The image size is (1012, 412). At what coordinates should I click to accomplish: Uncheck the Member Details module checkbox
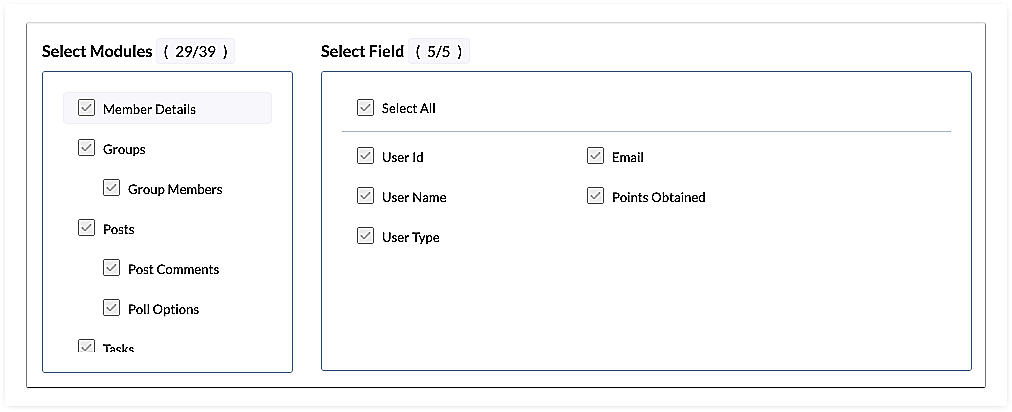pyautogui.click(x=86, y=108)
